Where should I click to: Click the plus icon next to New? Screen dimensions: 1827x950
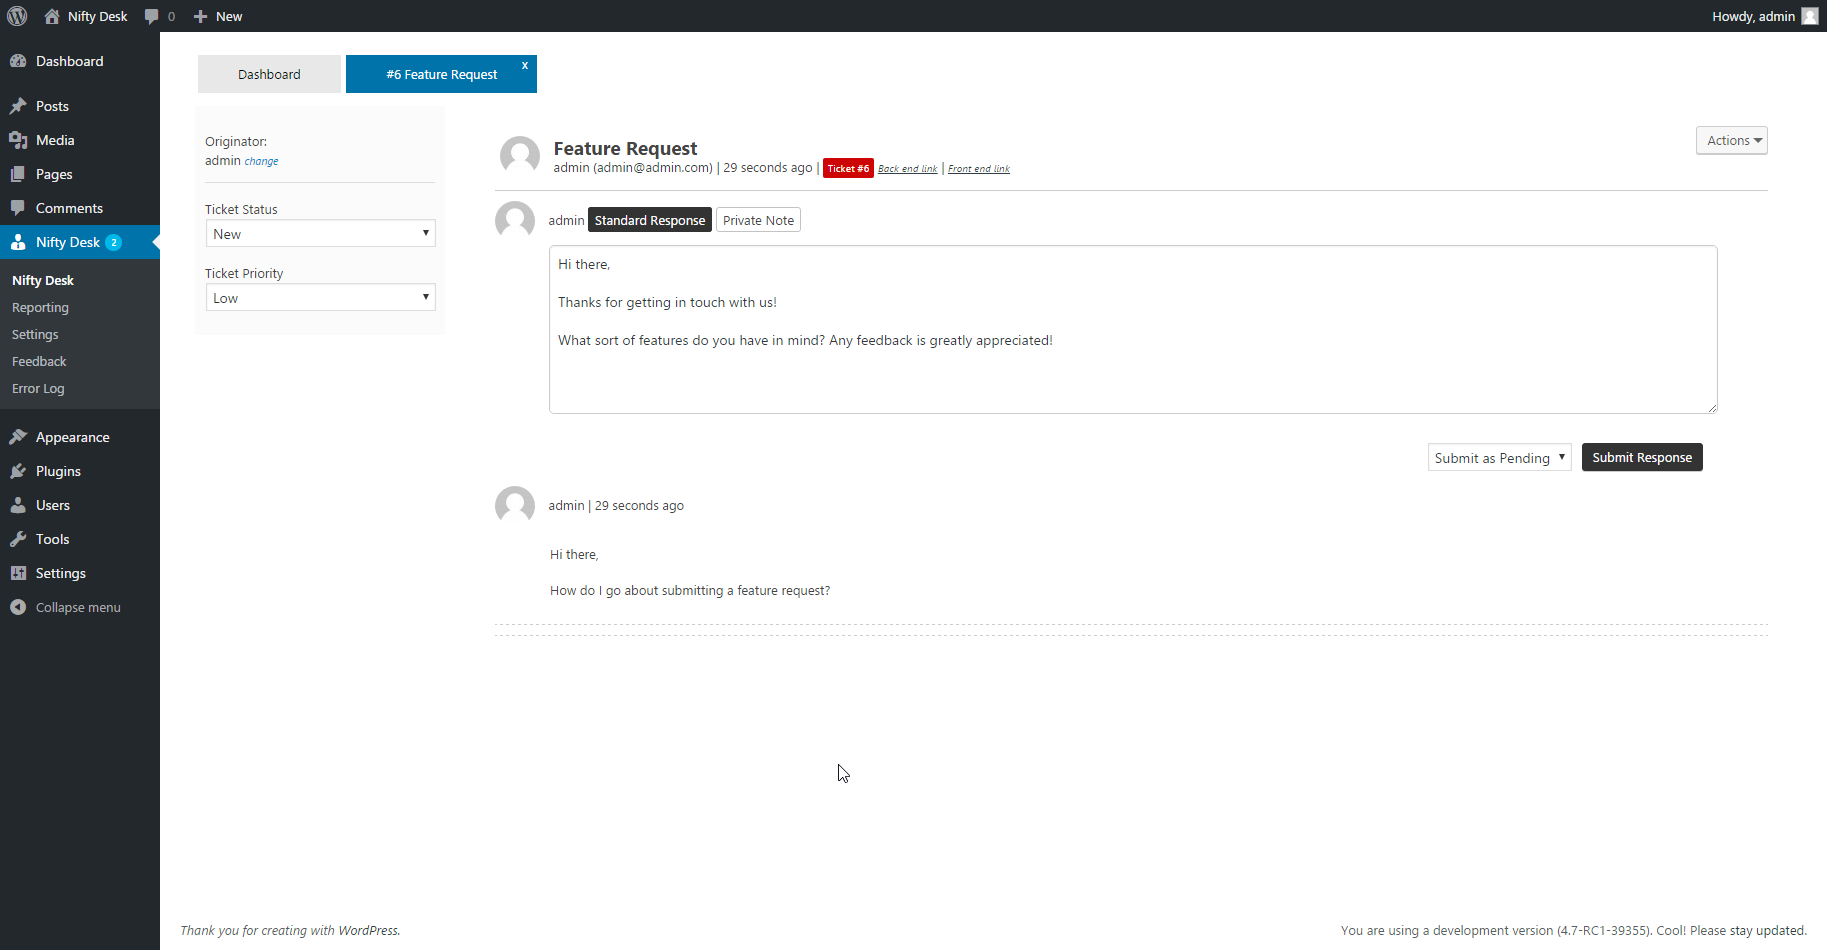tap(200, 16)
